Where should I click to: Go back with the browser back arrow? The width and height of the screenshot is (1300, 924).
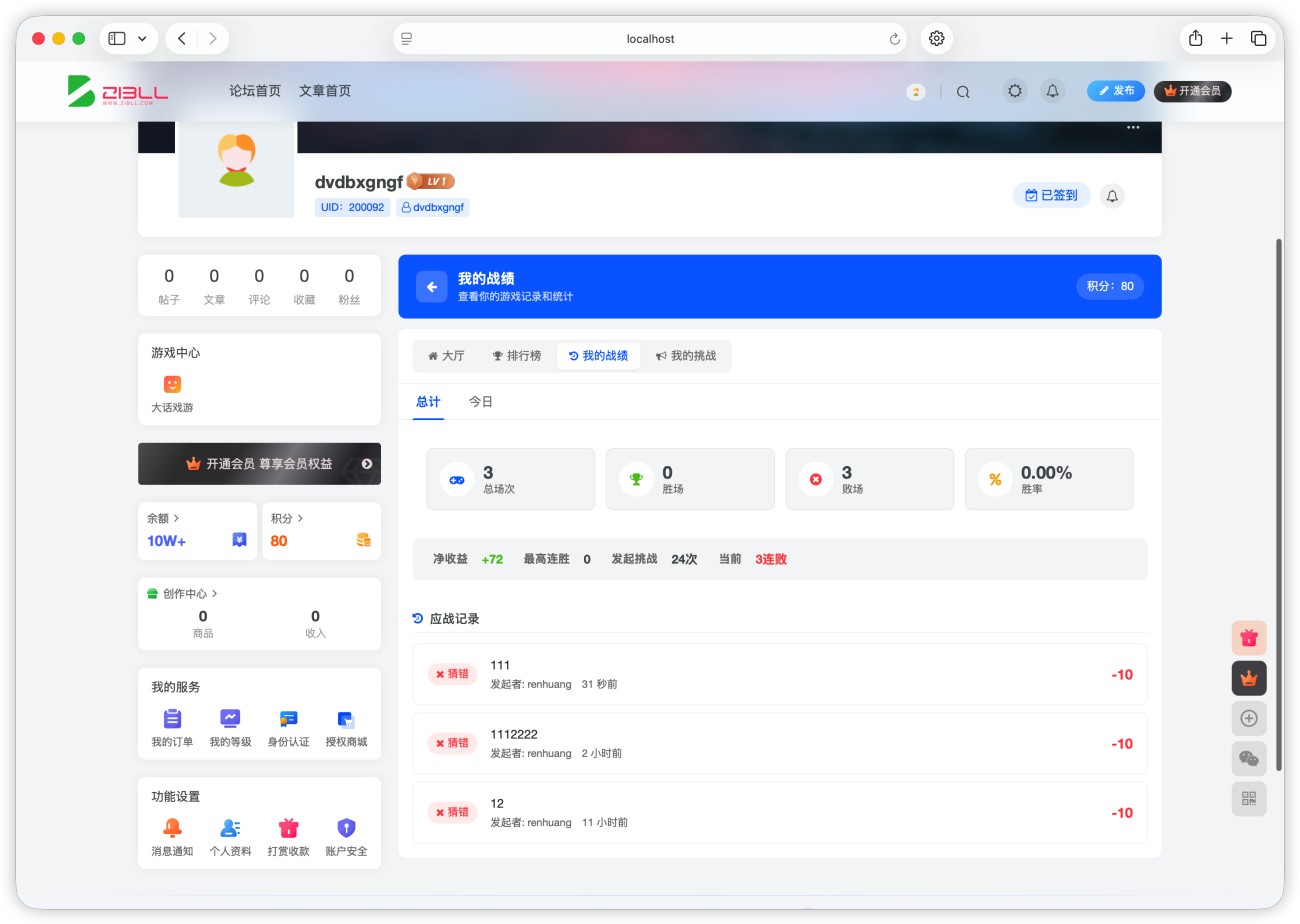[182, 39]
